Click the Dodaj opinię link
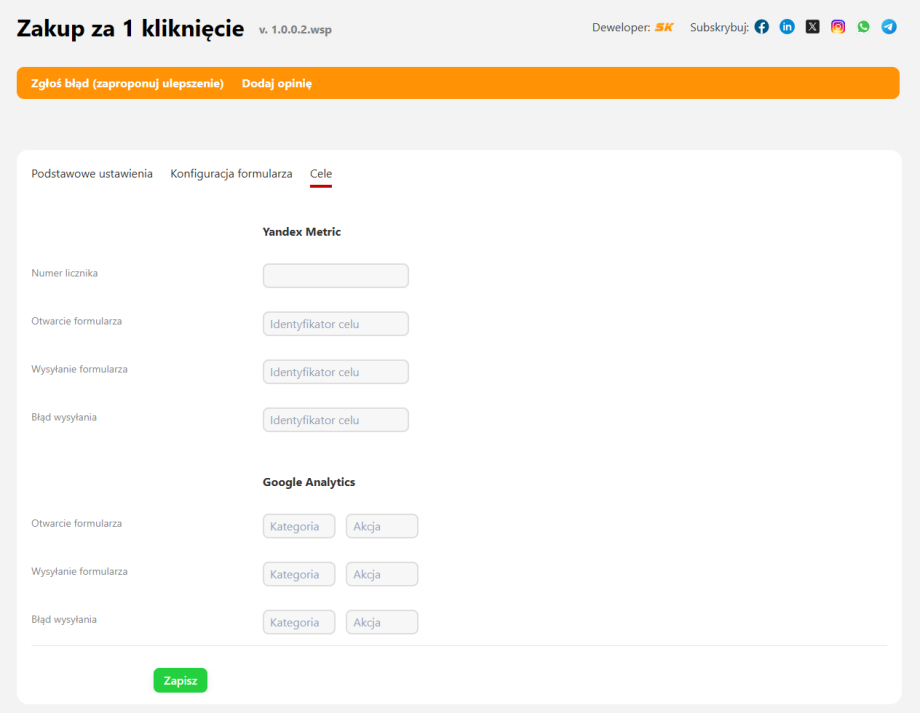920x713 pixels. 276,83
